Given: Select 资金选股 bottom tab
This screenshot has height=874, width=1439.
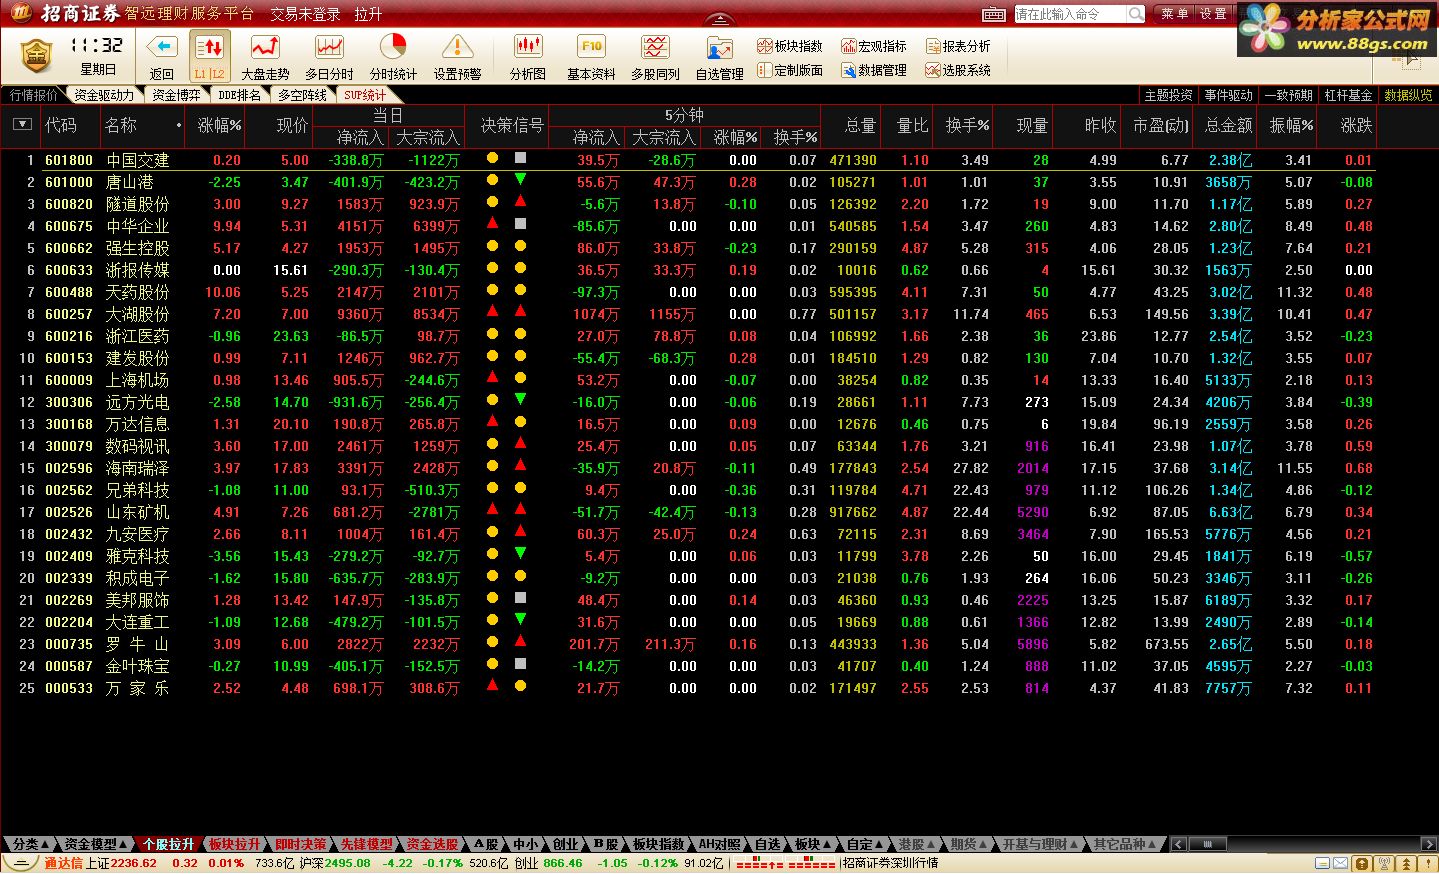Looking at the screenshot, I should [x=433, y=844].
